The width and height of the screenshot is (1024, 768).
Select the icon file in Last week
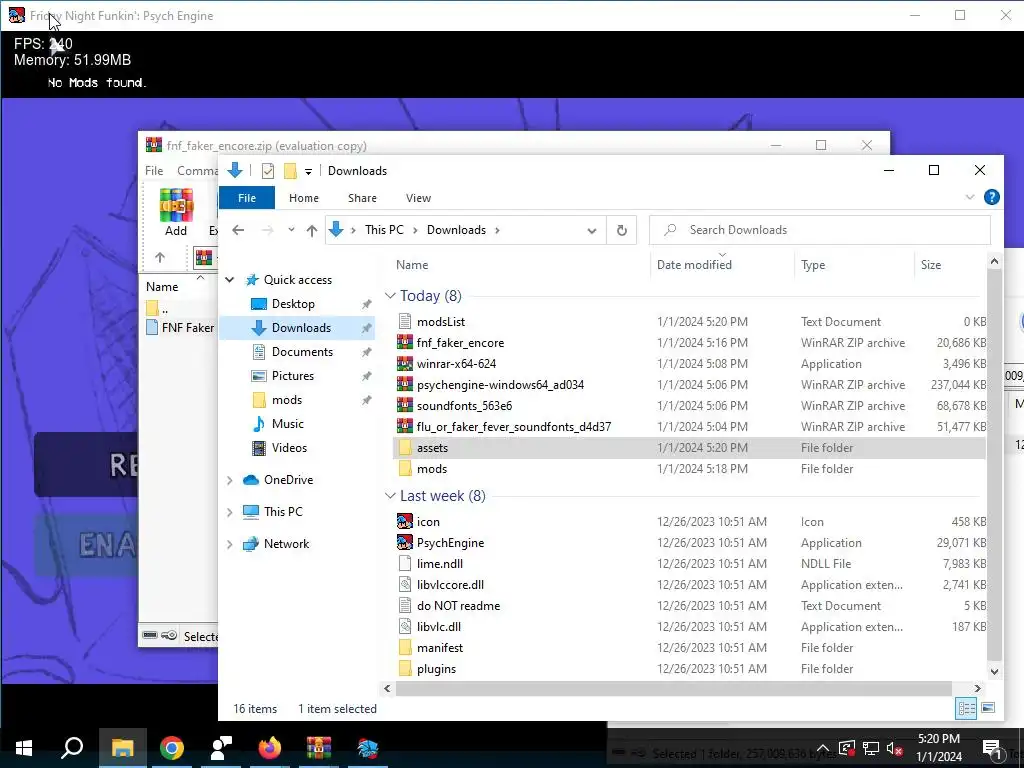[x=428, y=522]
